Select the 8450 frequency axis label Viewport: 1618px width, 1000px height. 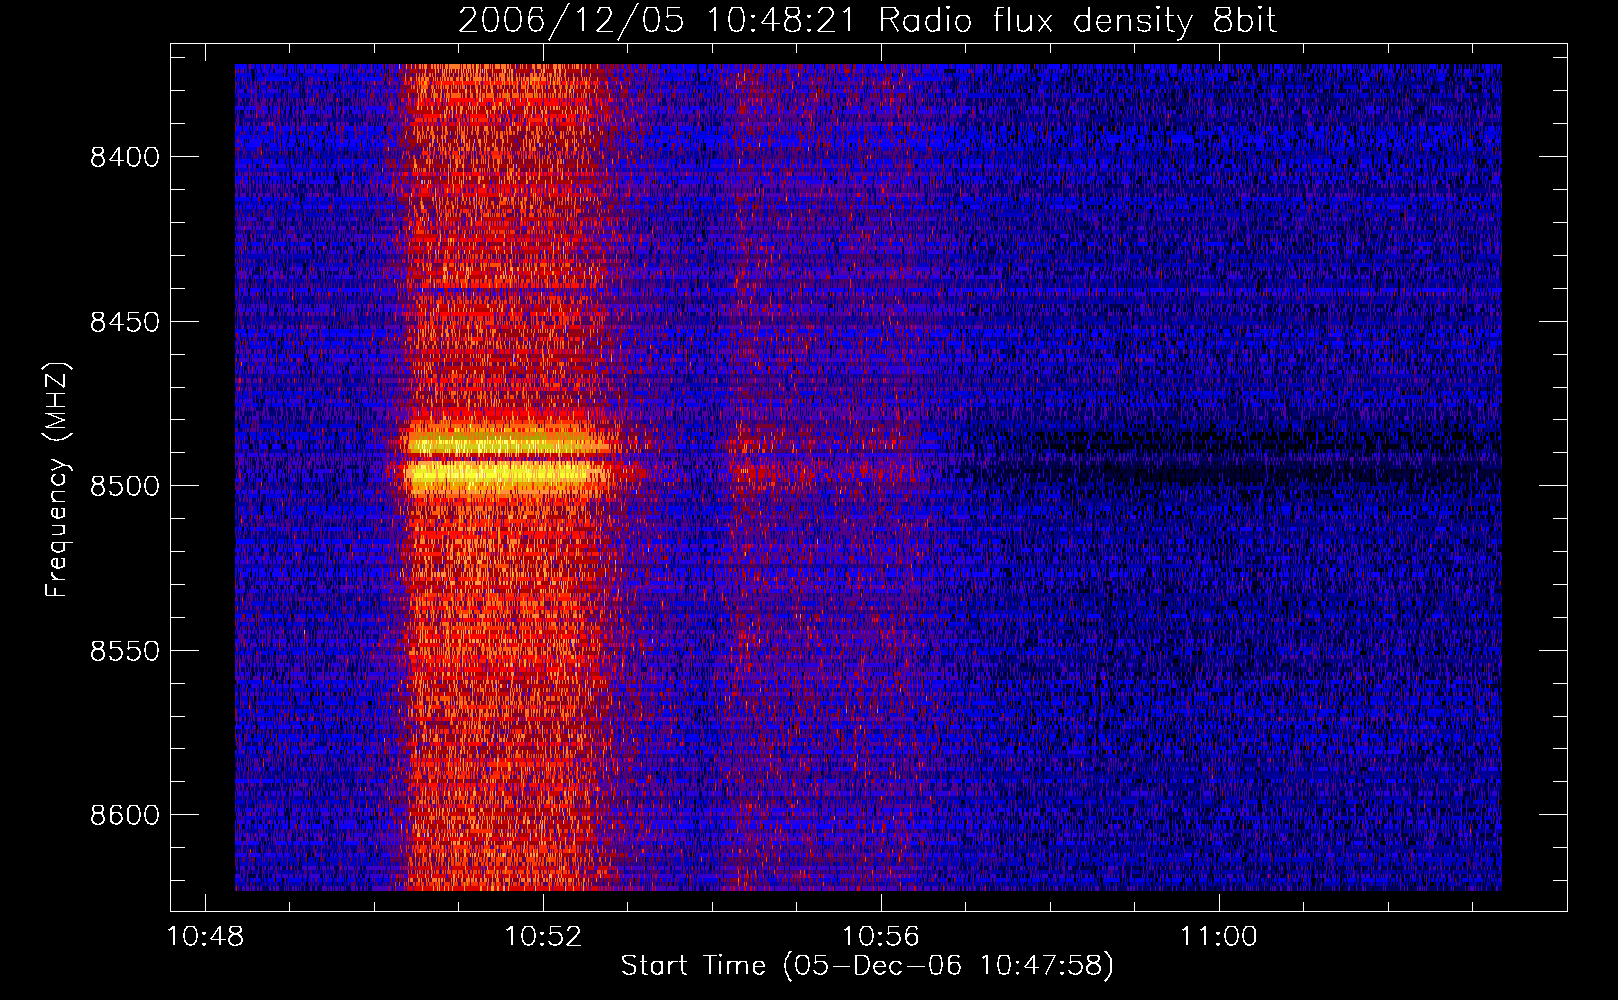pyautogui.click(x=124, y=322)
